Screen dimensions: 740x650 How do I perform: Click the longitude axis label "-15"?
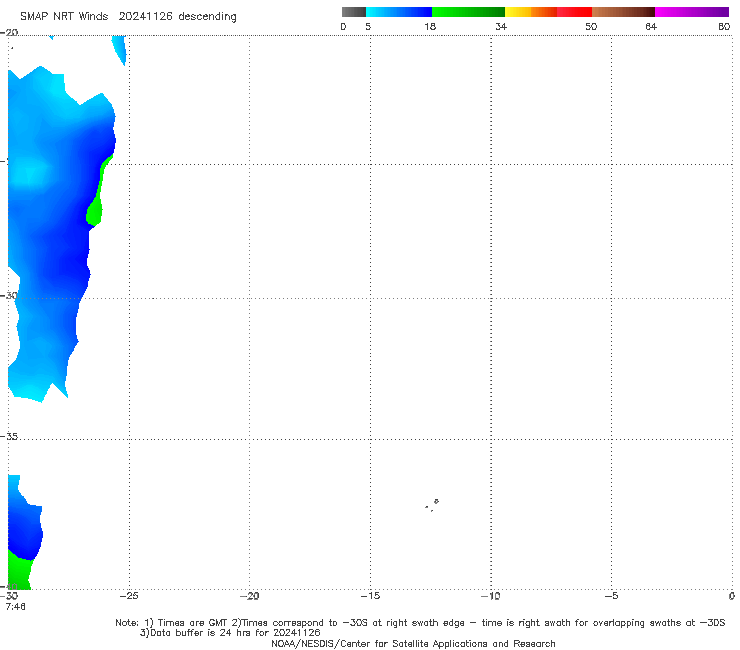coord(370,596)
